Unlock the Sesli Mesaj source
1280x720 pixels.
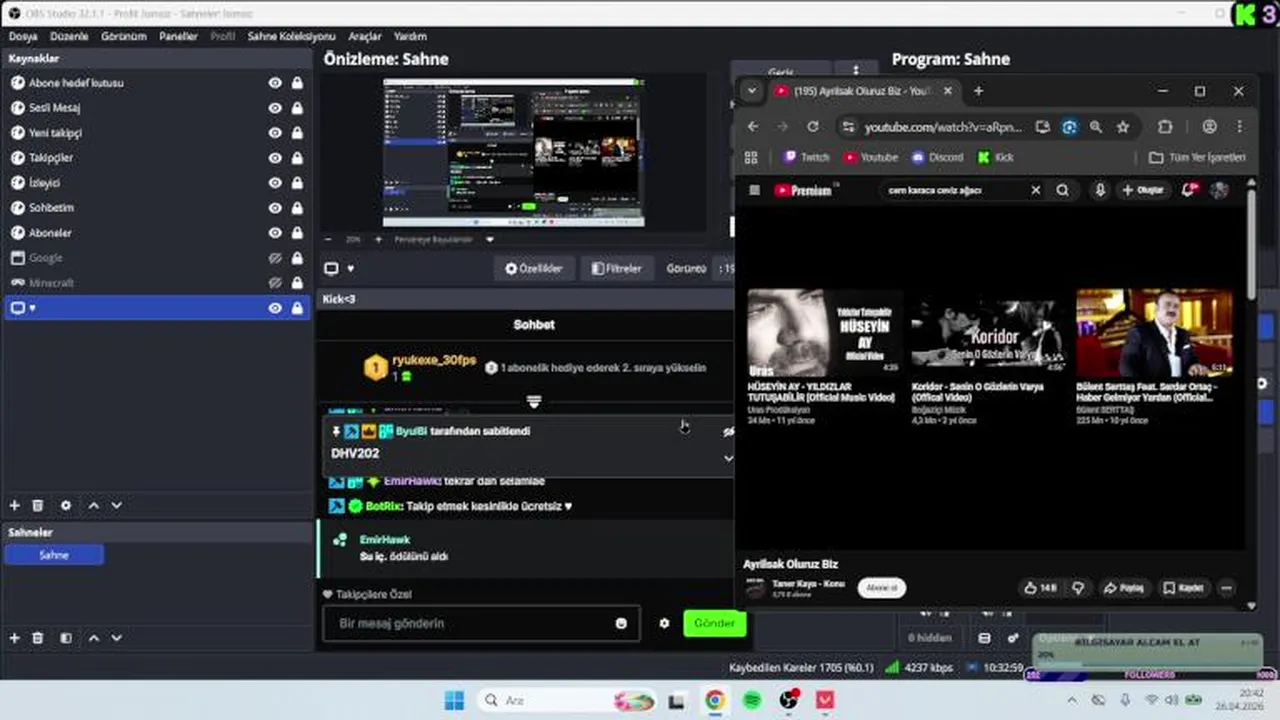(297, 108)
